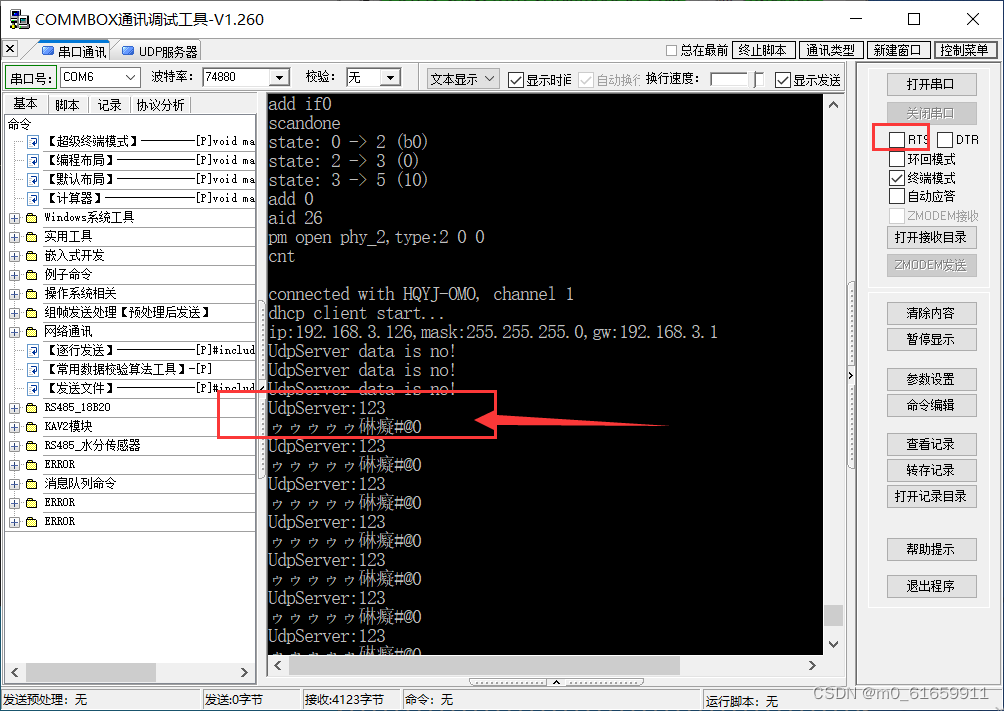The height and width of the screenshot is (711, 1004).
Task: Enable the 自动应答 checkbox
Action: 897,196
